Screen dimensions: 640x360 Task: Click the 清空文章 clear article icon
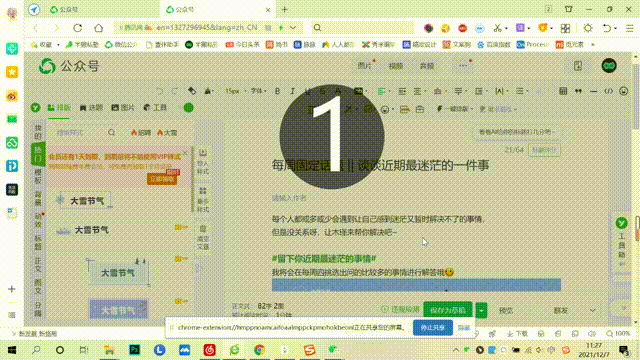[203, 238]
